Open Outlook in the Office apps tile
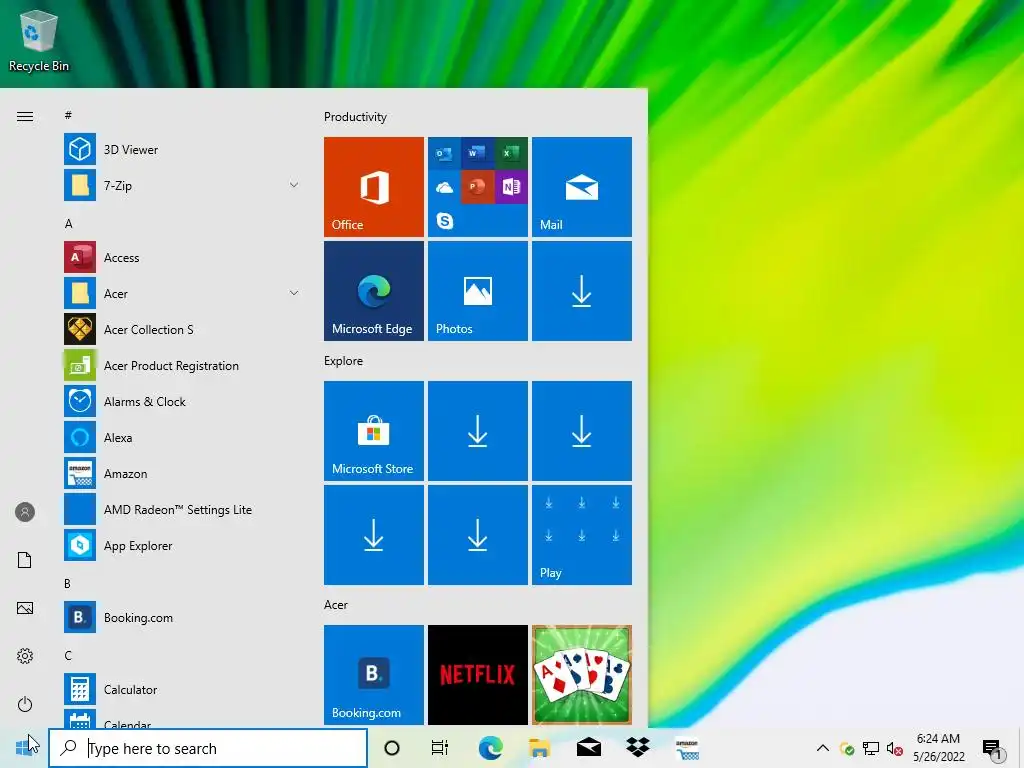The width and height of the screenshot is (1024, 768). tap(444, 154)
